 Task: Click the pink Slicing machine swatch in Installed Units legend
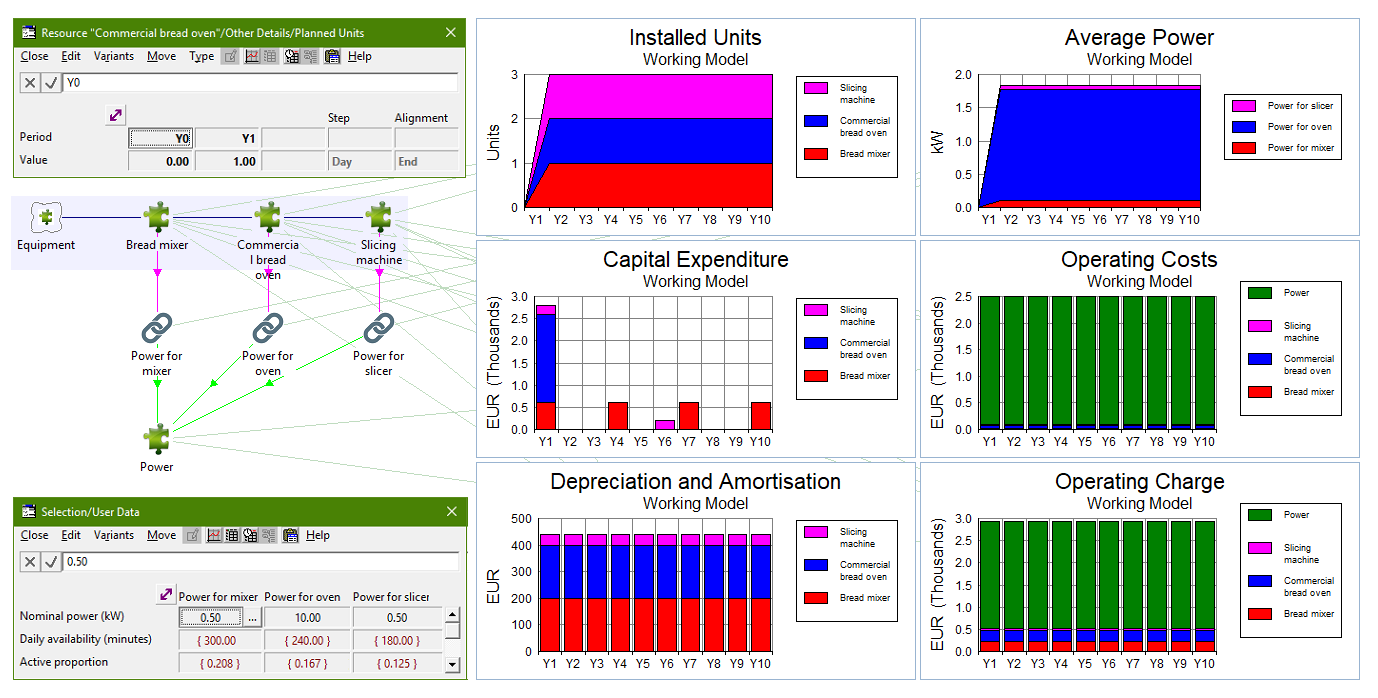point(816,88)
